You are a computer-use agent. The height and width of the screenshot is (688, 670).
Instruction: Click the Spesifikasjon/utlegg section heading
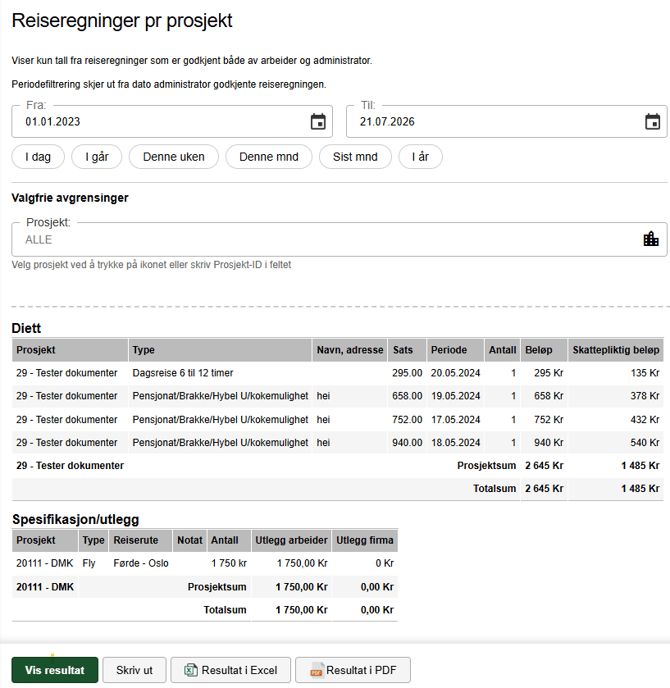click(x=75, y=520)
